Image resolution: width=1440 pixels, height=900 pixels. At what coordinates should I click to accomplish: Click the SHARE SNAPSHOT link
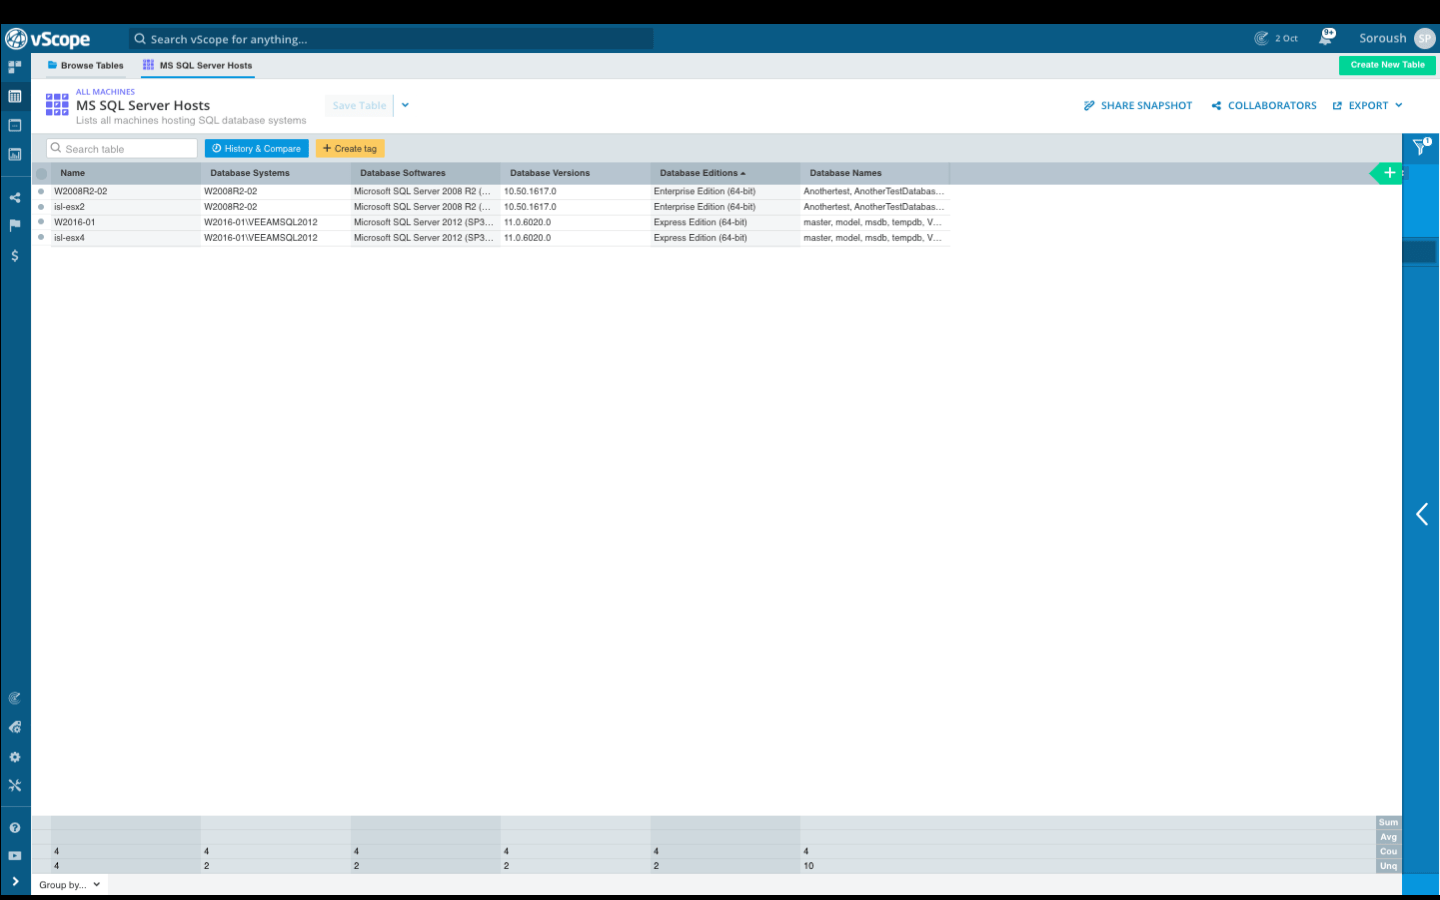pyautogui.click(x=1138, y=105)
